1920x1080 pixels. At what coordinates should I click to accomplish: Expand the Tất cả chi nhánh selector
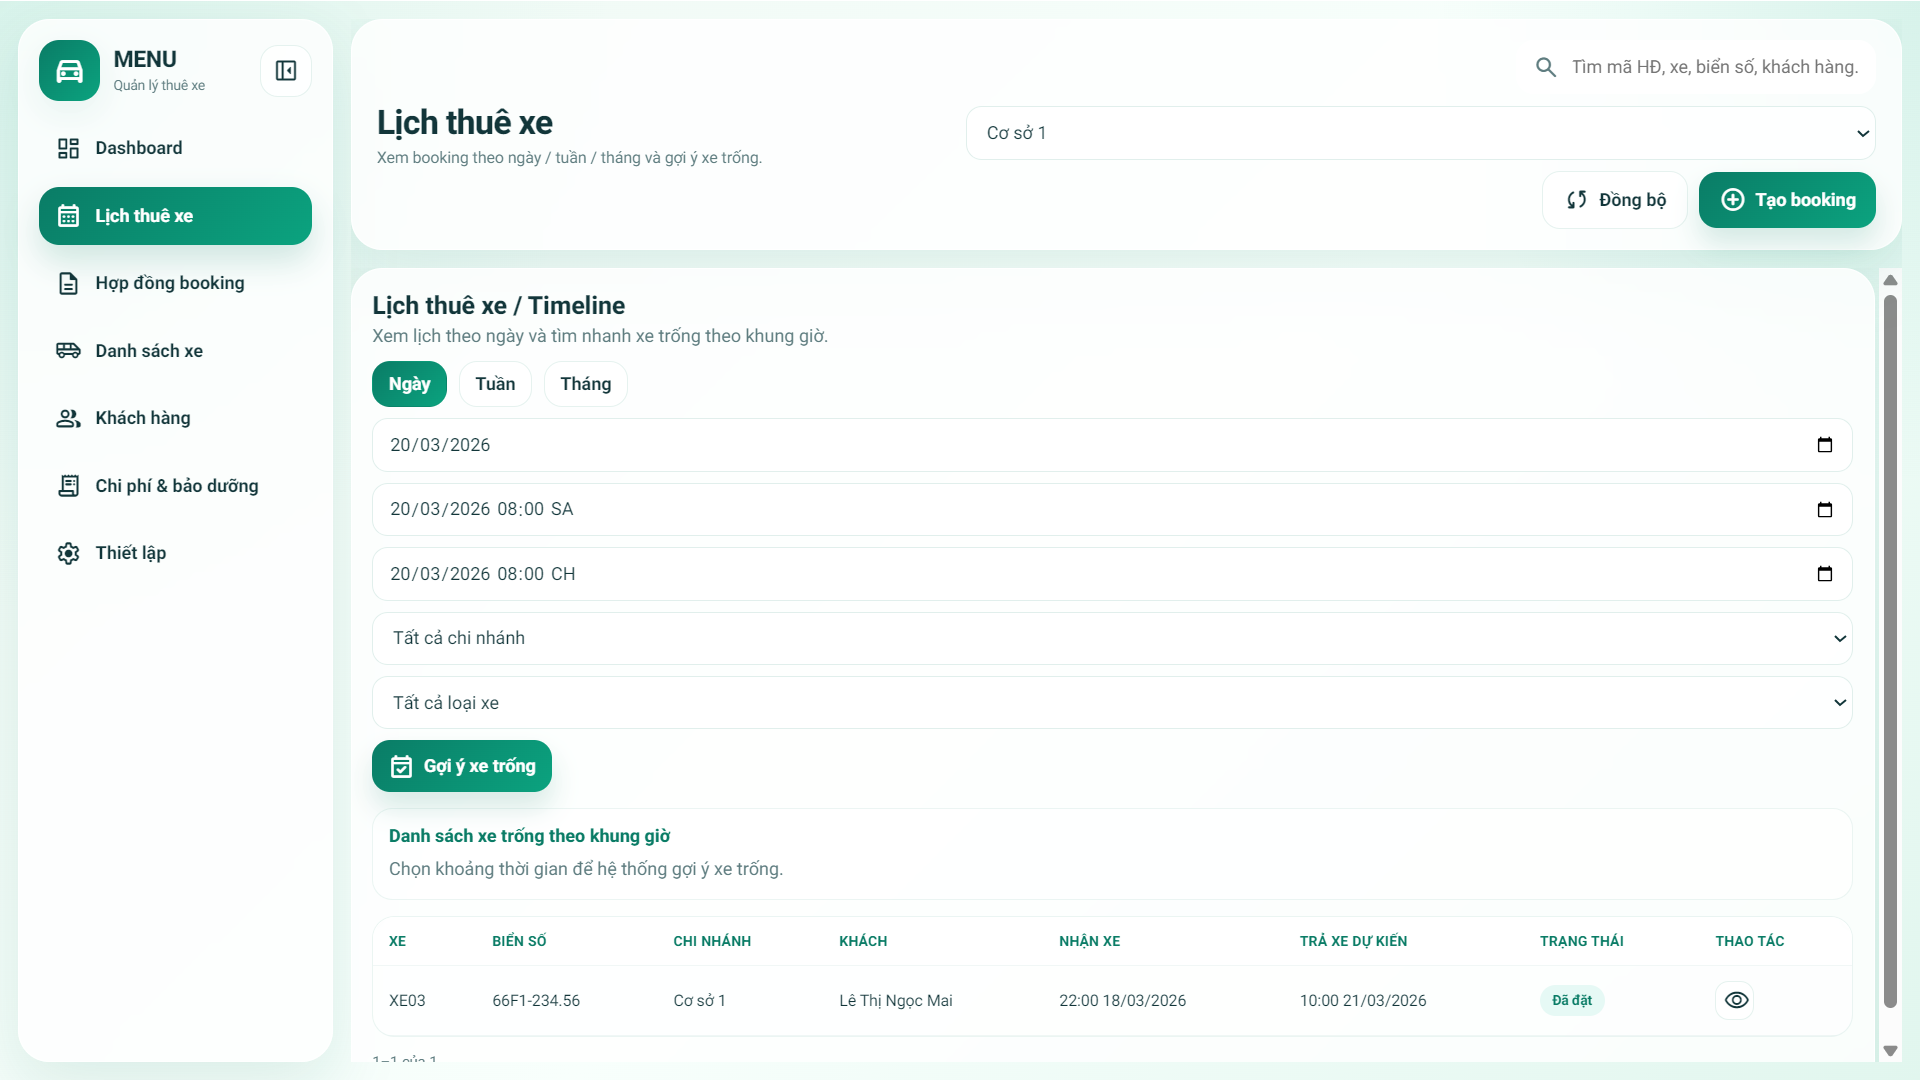(x=1110, y=638)
